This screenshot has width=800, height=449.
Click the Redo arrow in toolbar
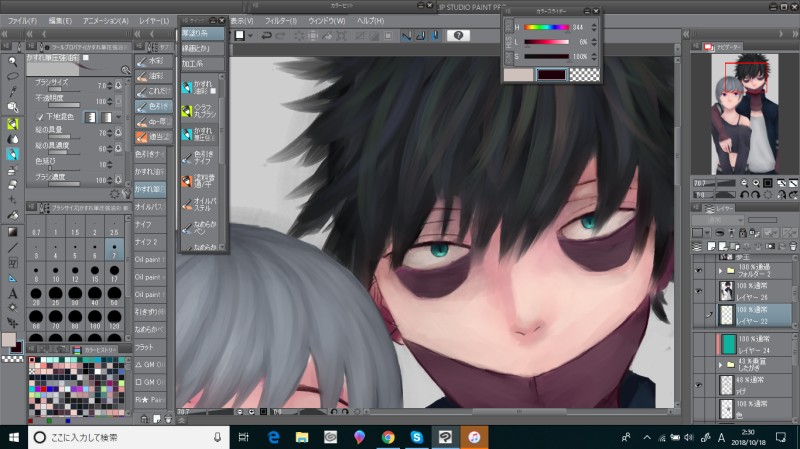tap(281, 35)
